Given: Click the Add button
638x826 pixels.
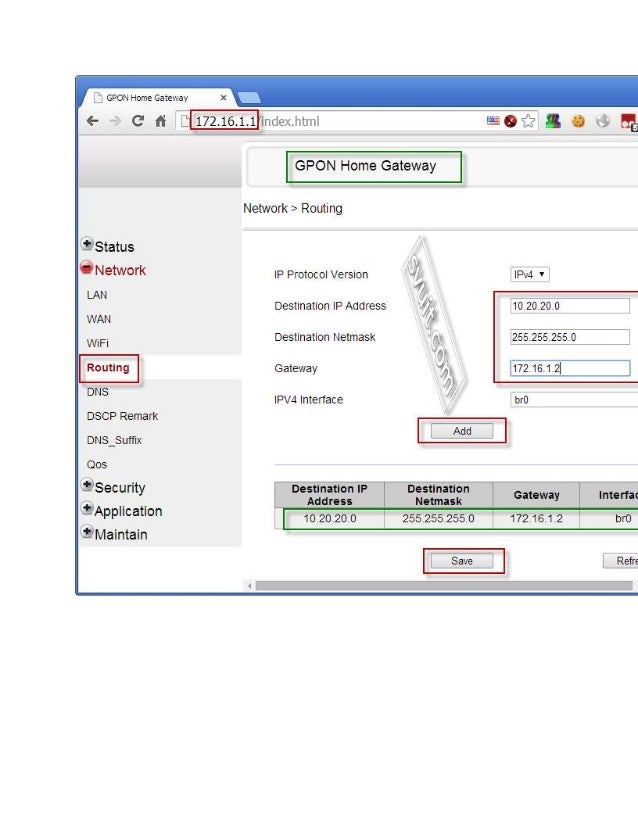Looking at the screenshot, I should point(462,431).
